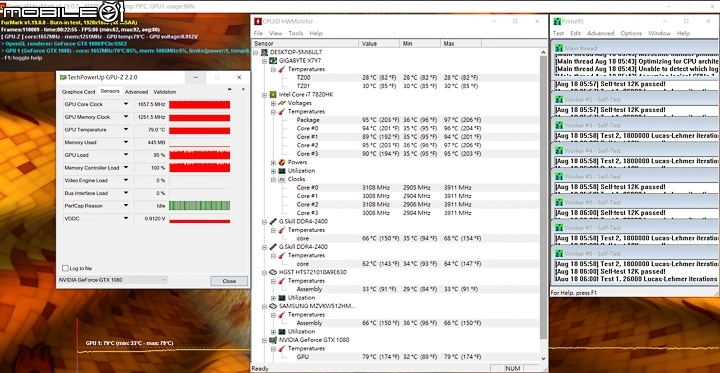Click the GPU Core Clock 1657.5 MHz value
Image resolution: width=720 pixels, height=373 pixels.
(150, 104)
